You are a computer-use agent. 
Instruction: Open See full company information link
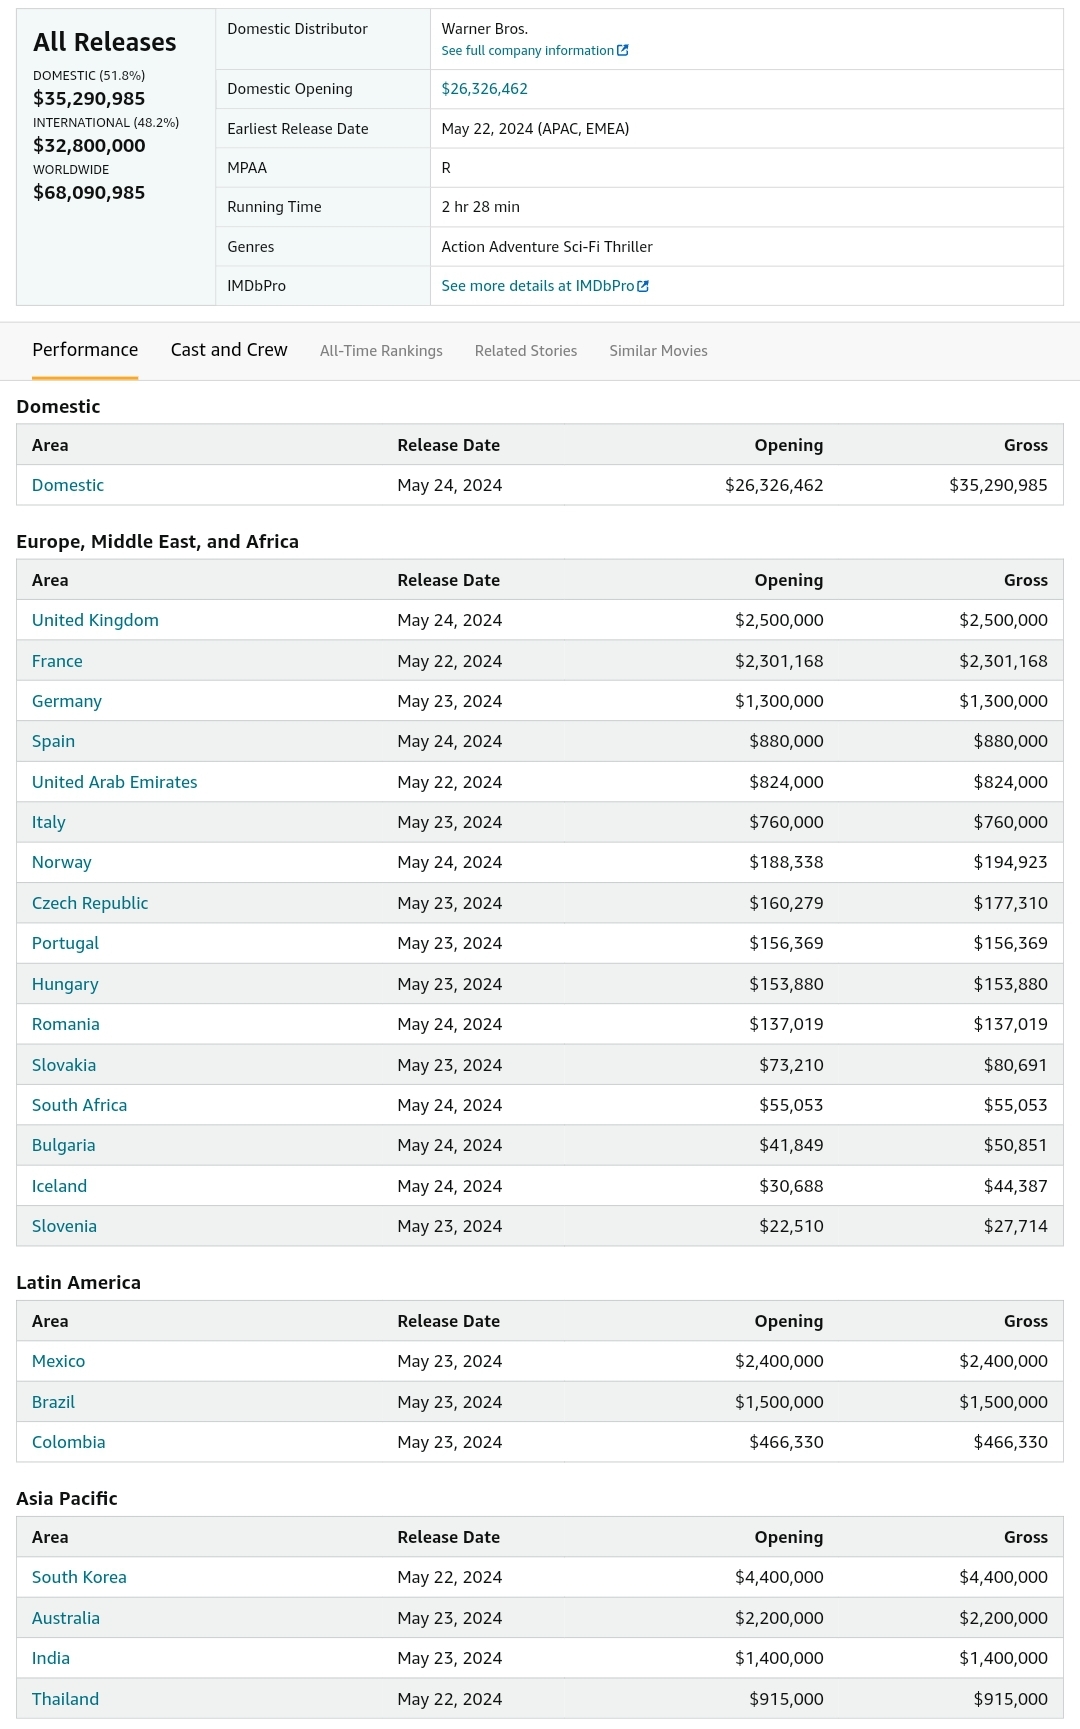click(x=527, y=51)
